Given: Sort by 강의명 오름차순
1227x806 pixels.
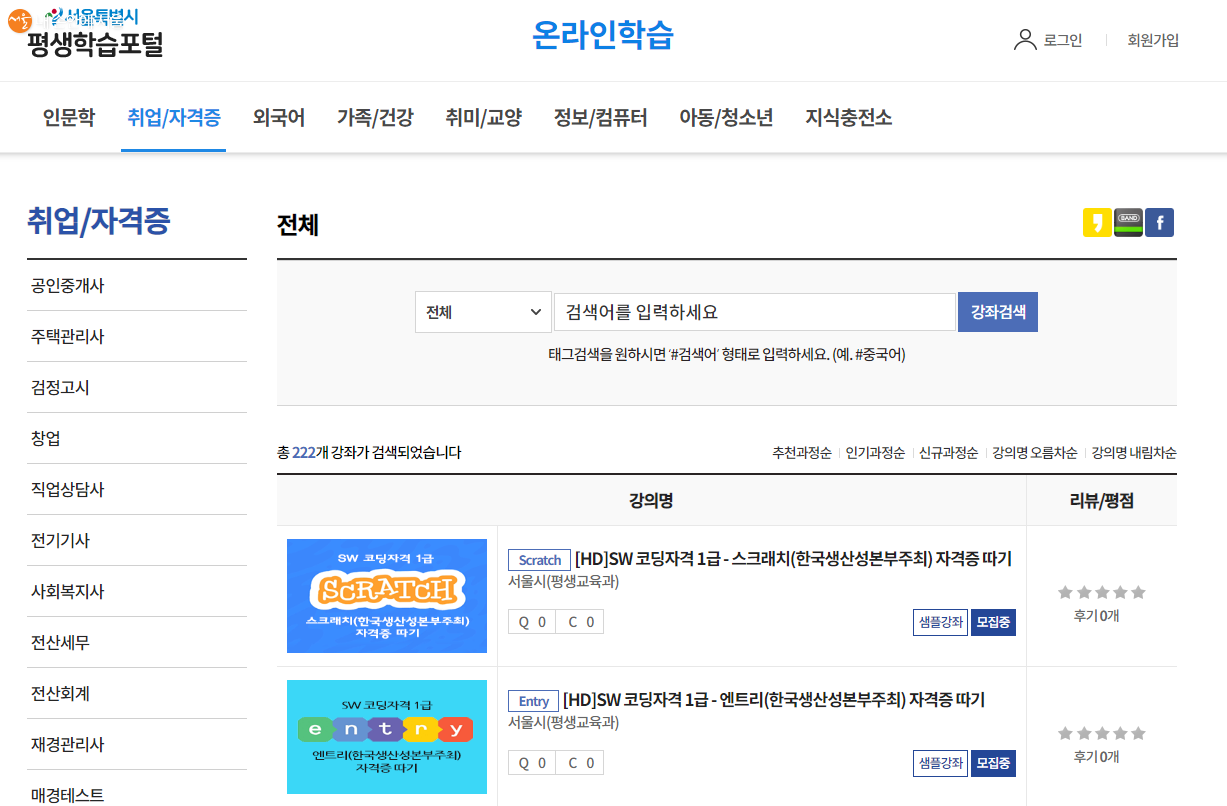Looking at the screenshot, I should click(x=1034, y=453).
